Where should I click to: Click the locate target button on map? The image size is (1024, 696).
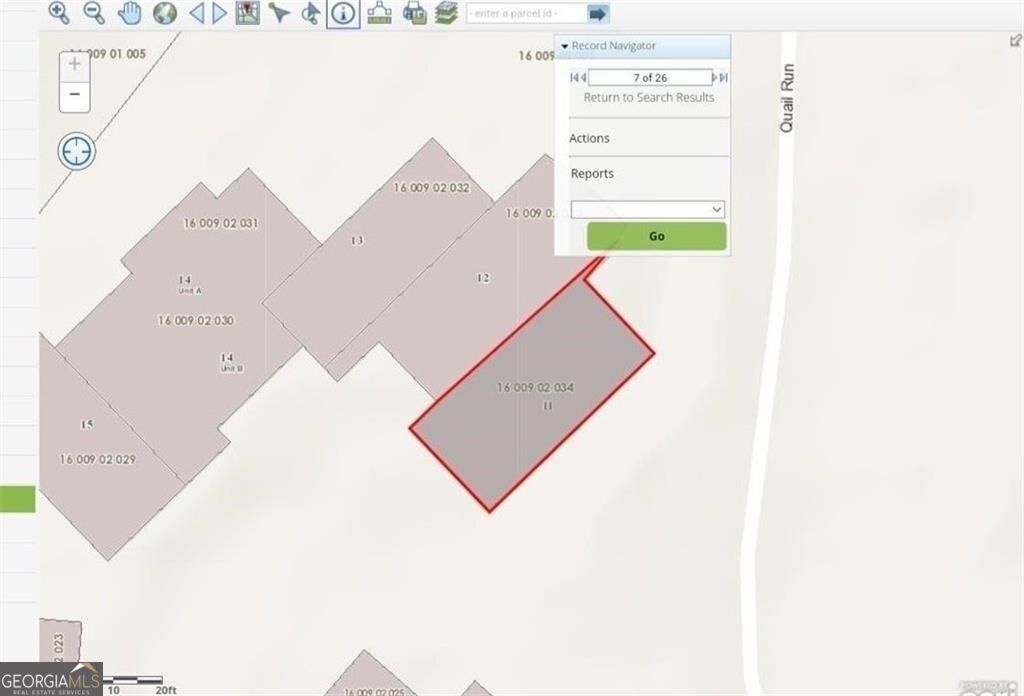point(77,152)
